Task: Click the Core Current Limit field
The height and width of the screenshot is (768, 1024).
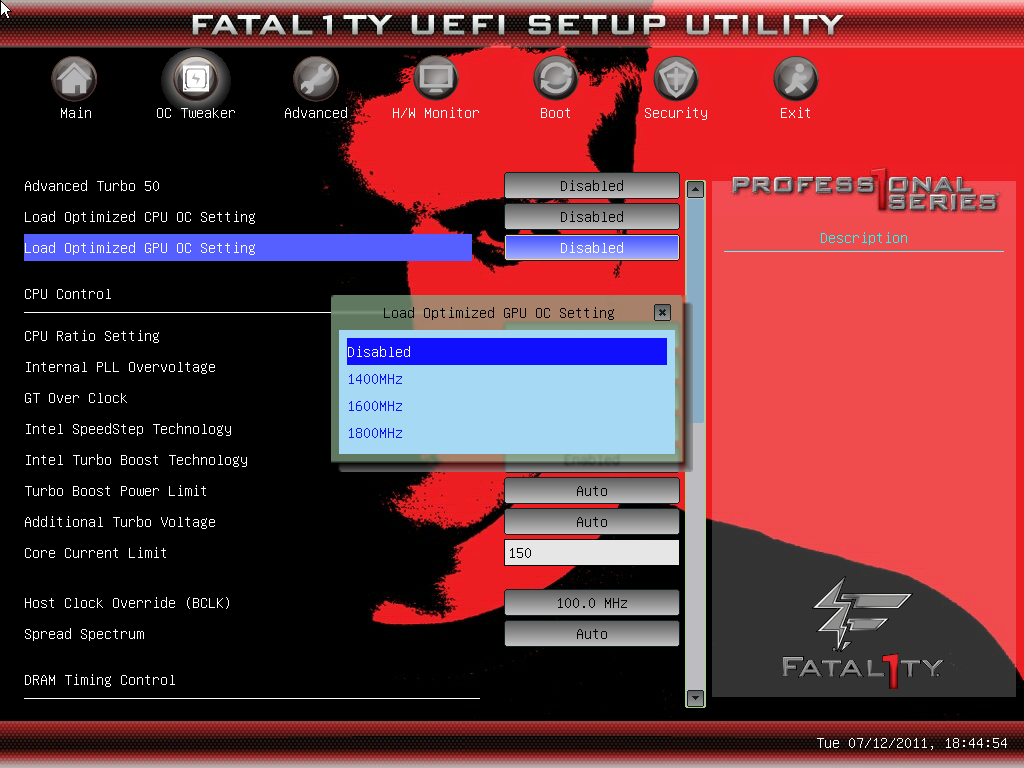Action: click(591, 553)
